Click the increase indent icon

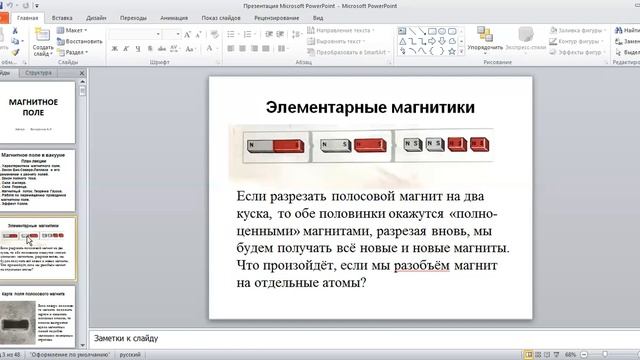(280, 34)
